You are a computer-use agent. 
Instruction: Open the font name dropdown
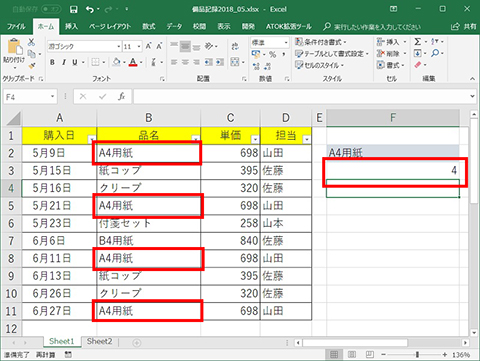pos(119,47)
